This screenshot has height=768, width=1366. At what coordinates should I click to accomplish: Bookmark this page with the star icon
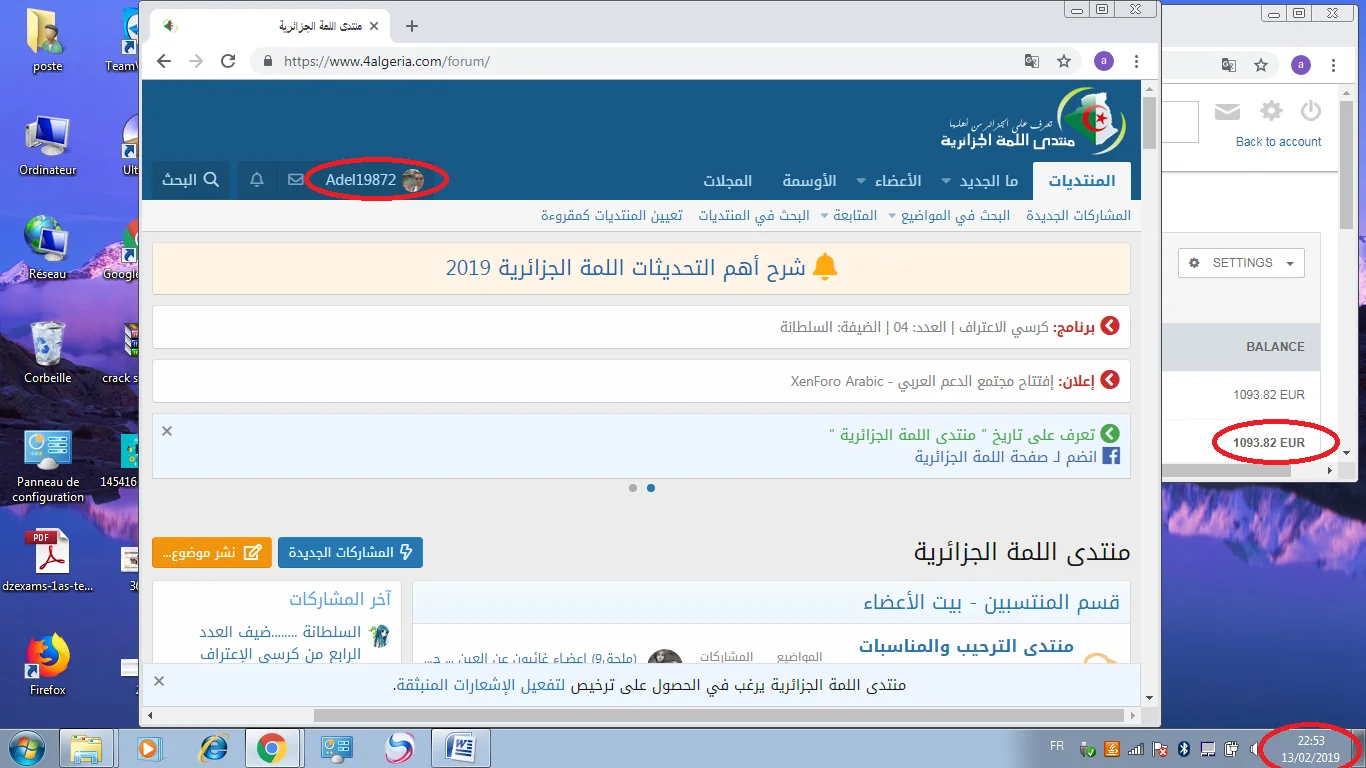(x=1064, y=61)
